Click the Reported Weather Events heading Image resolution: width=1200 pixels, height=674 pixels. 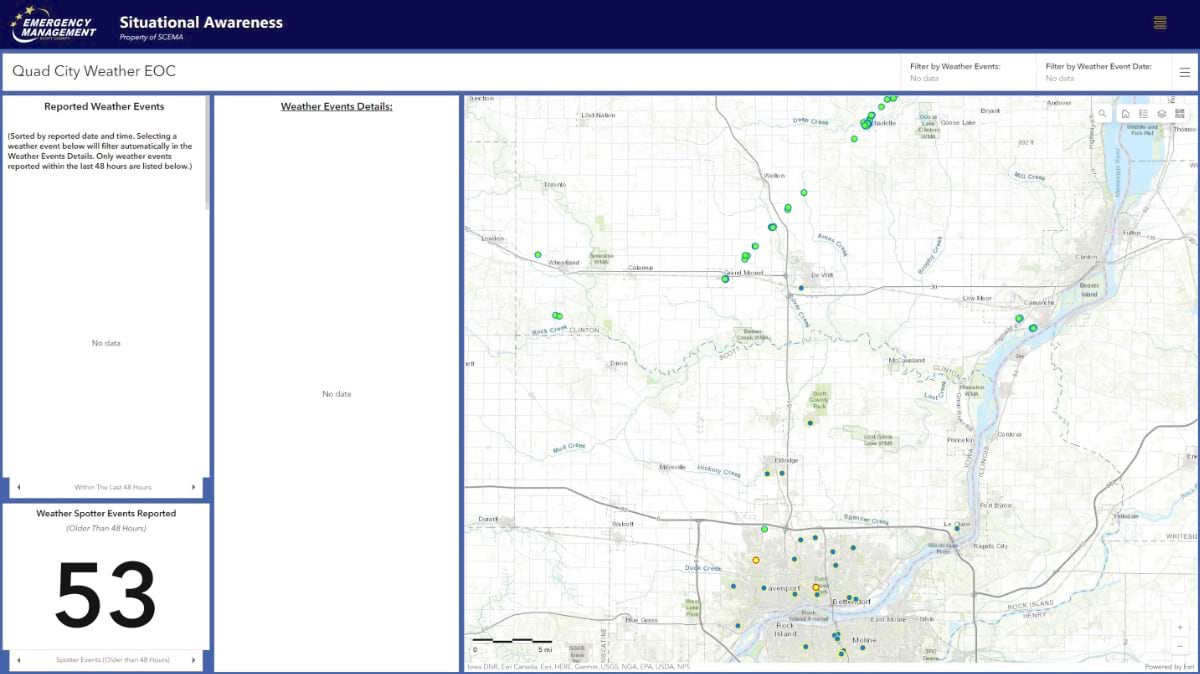point(104,106)
